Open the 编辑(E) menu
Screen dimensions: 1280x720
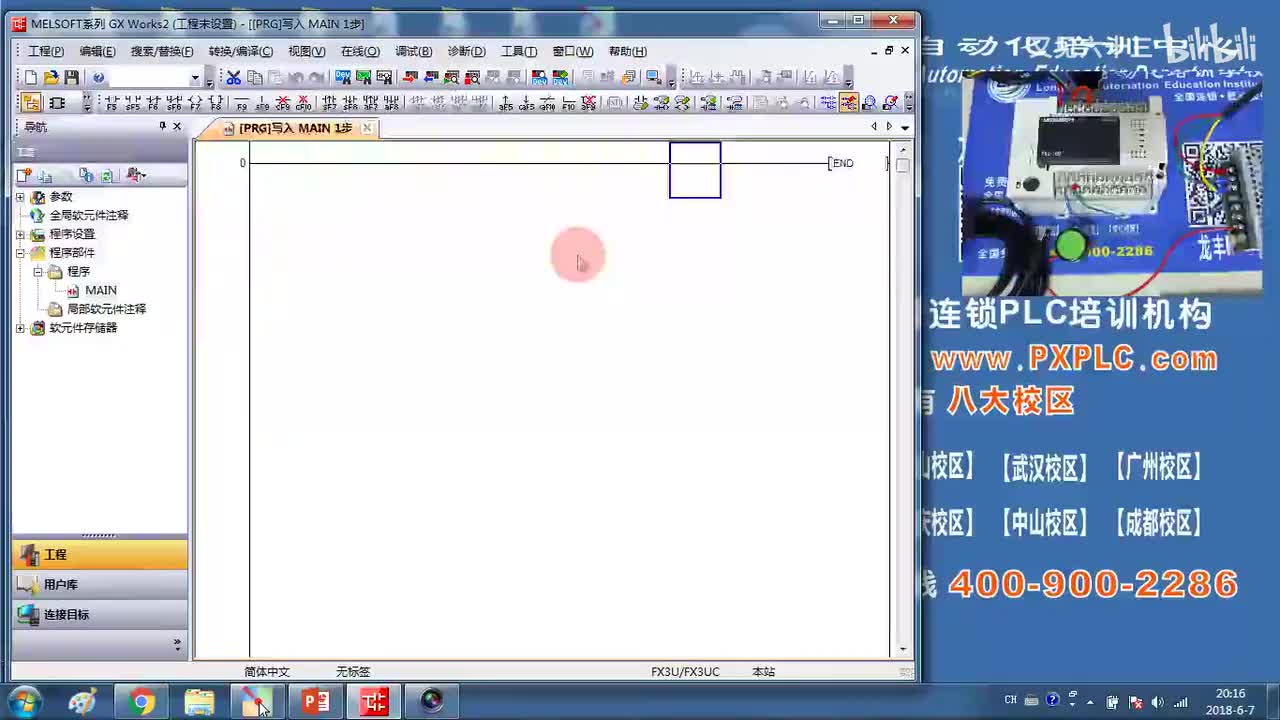98,51
